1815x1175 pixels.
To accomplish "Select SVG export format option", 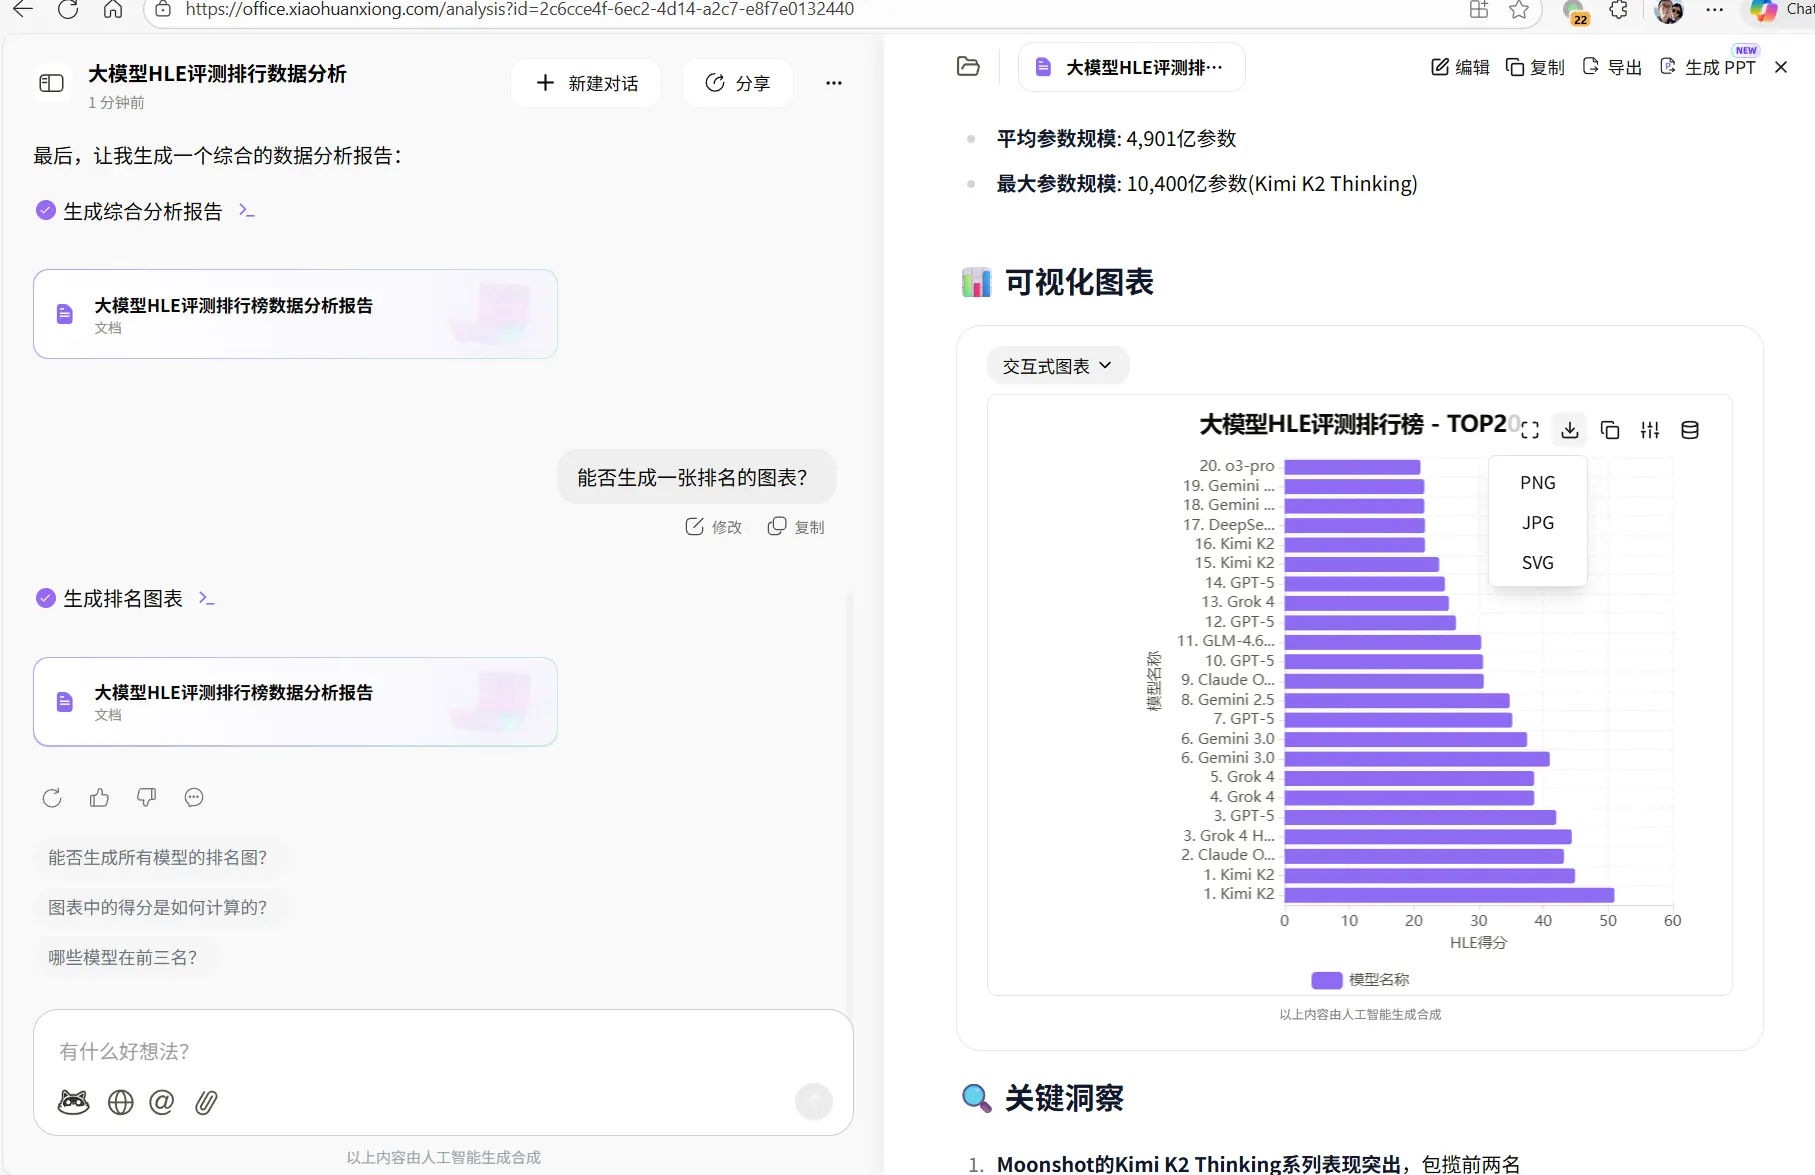I will [1537, 563].
